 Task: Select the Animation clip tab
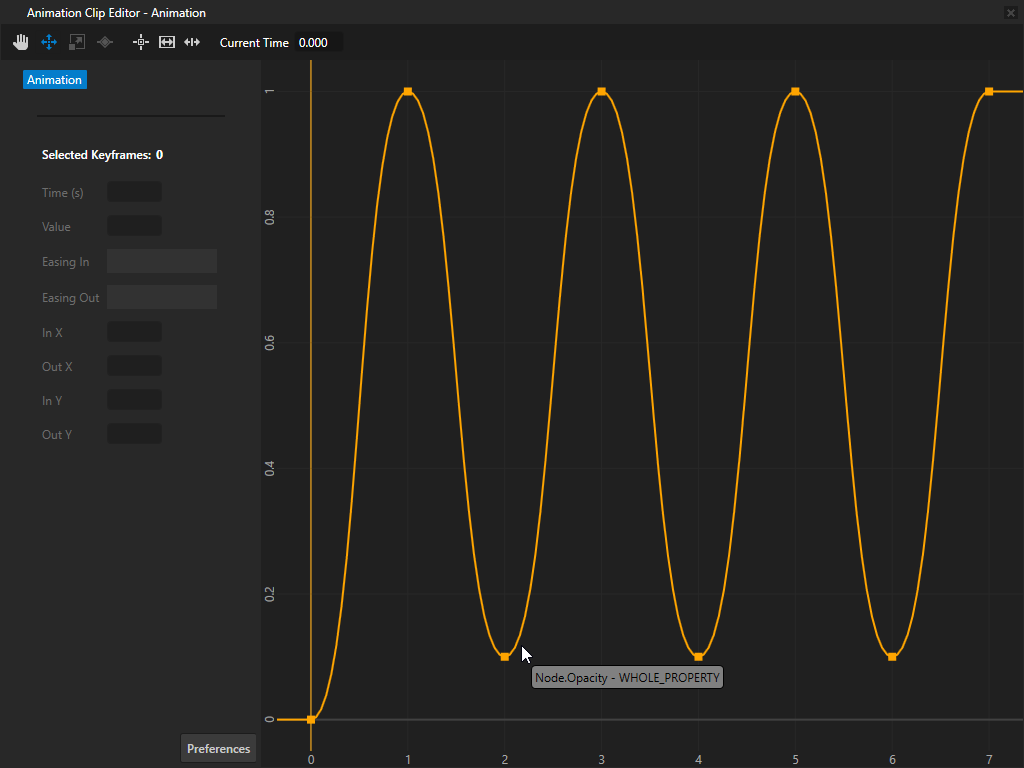click(55, 80)
